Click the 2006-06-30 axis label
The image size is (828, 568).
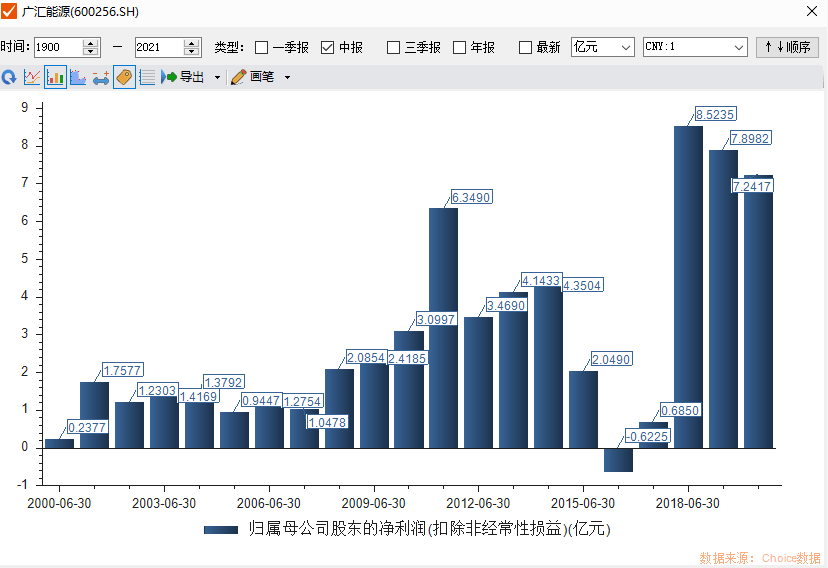pos(269,503)
